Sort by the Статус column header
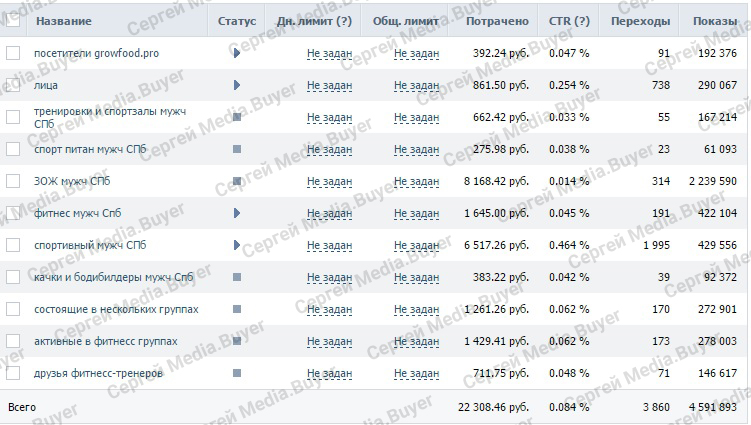 [x=237, y=21]
